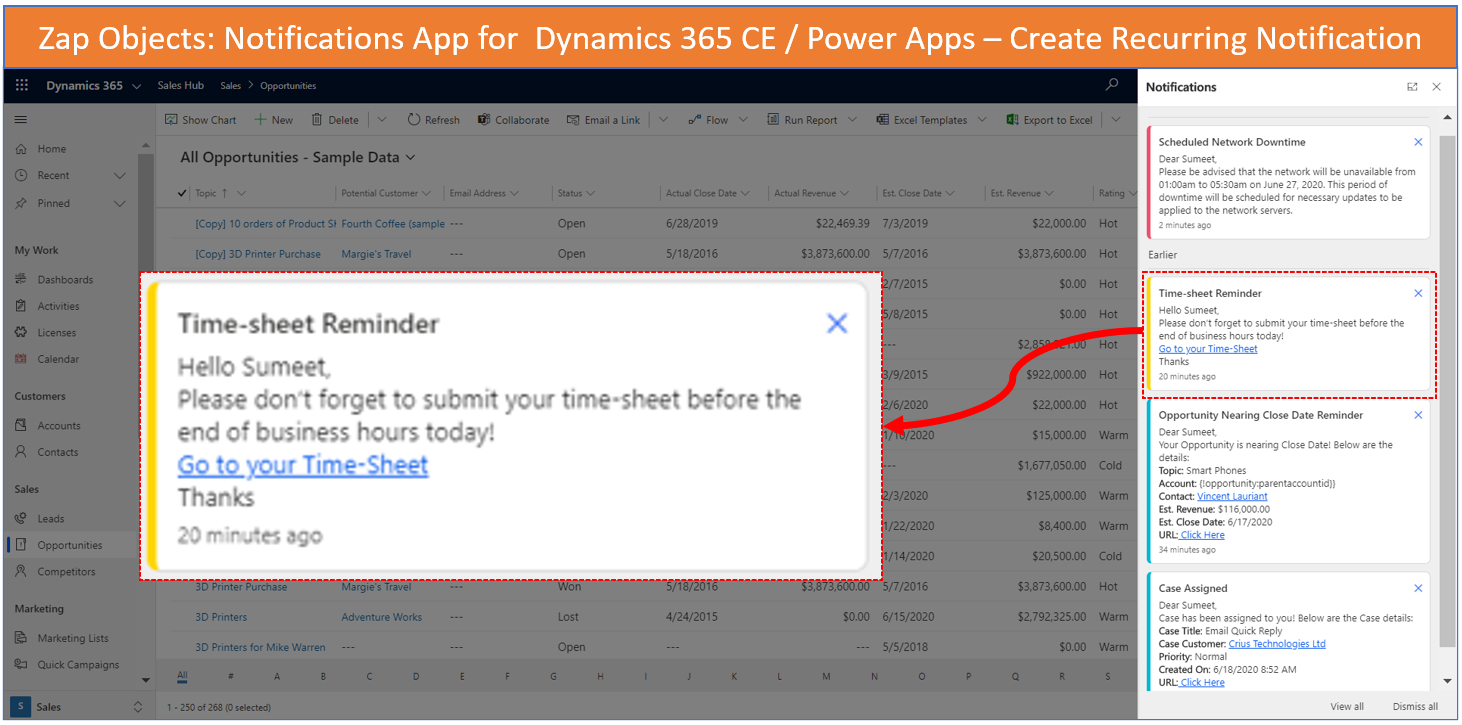1462x725 pixels.
Task: Click Excel Templates command
Action: (x=922, y=120)
